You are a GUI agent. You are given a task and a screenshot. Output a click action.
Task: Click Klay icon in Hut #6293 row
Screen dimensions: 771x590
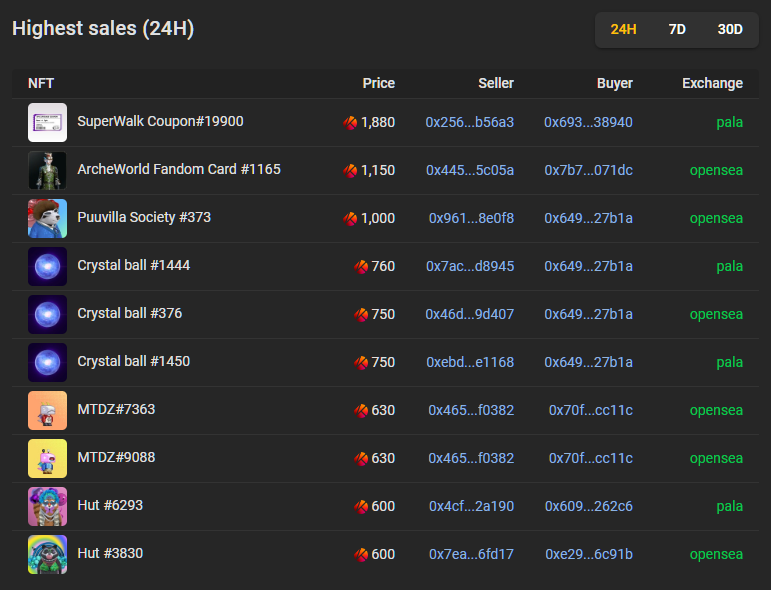(361, 506)
